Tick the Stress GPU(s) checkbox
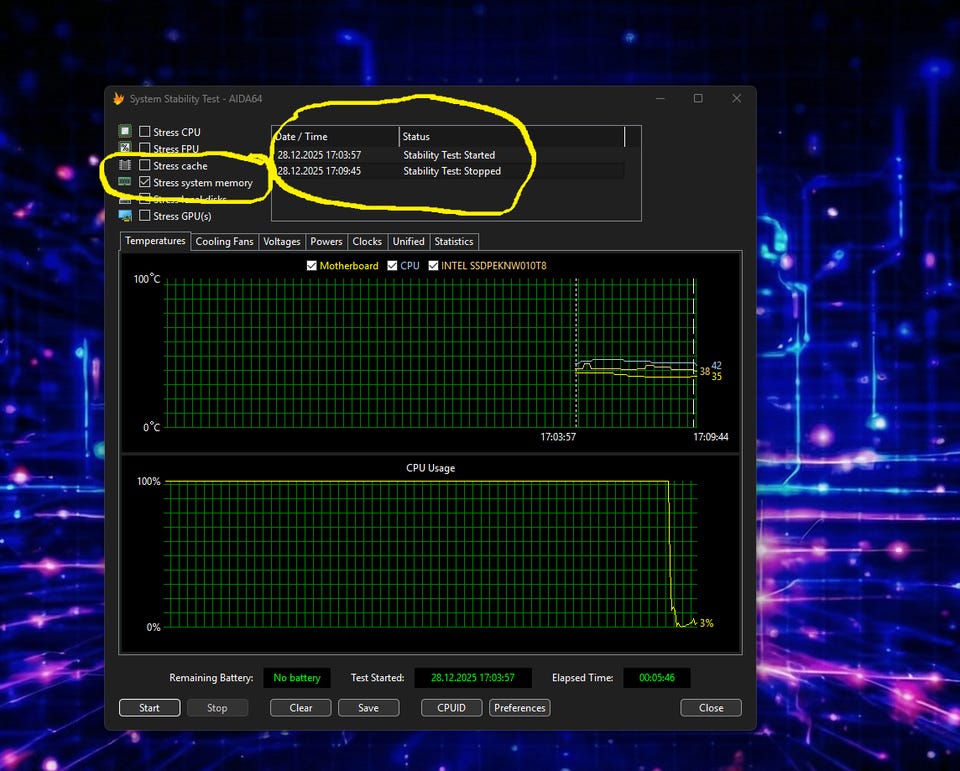Screen dimensions: 960x771 145,216
